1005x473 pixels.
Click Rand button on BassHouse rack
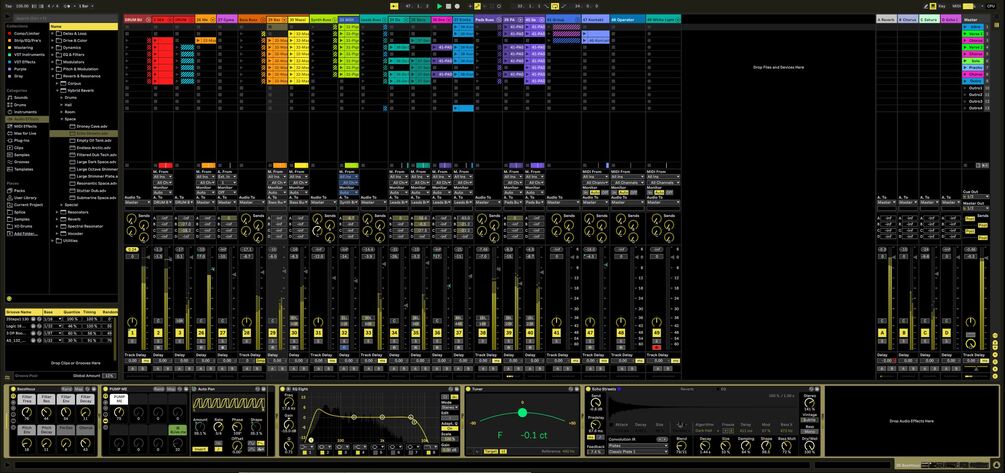[x=67, y=389]
